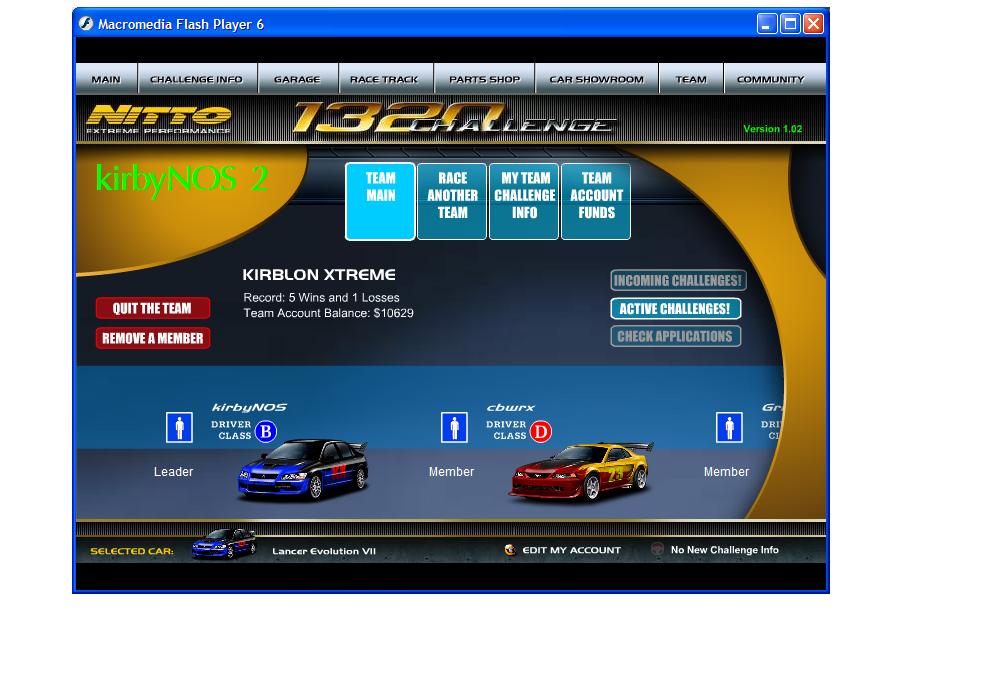Click the SELECTED CAR label
This screenshot has width=983, height=698.
tap(132, 551)
